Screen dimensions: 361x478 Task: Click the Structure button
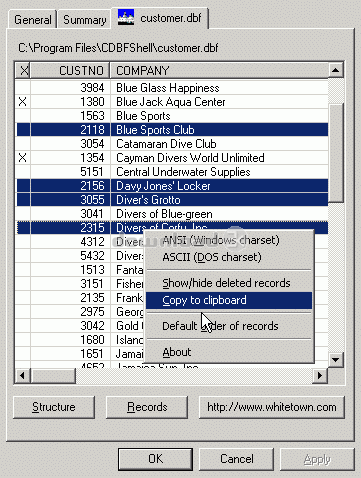[x=54, y=407]
